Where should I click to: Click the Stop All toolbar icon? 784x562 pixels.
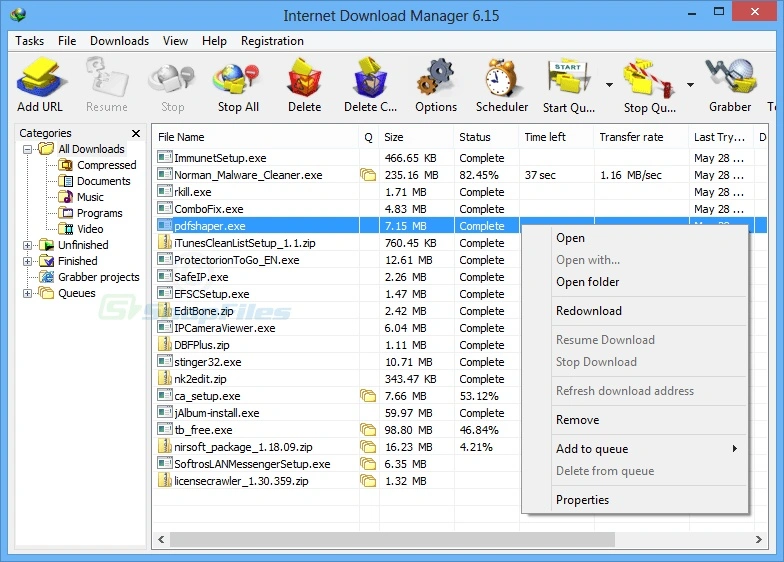(x=238, y=79)
